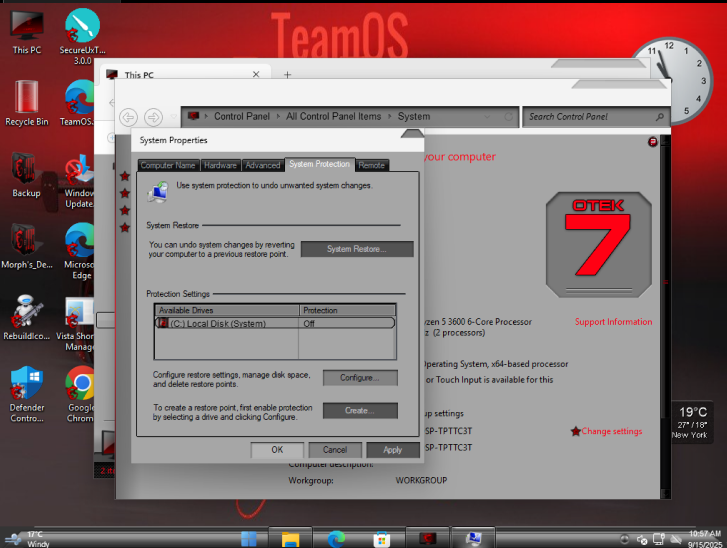Click Back arrow in Control Panel window

point(128,117)
